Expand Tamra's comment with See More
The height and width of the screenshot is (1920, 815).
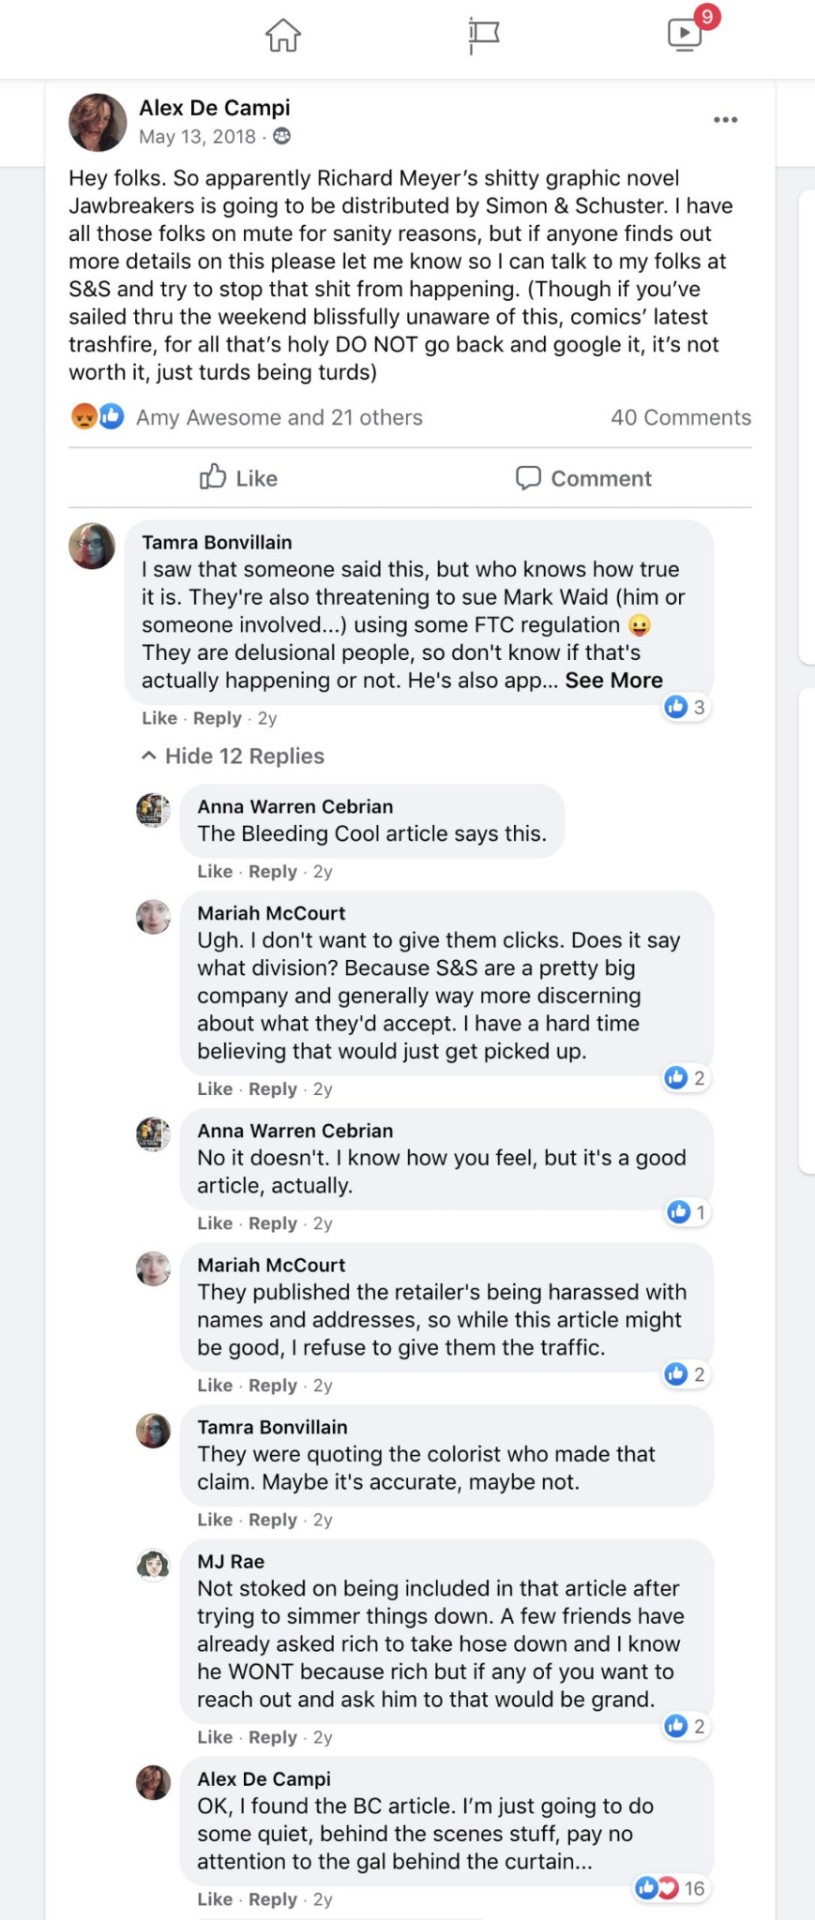(614, 681)
